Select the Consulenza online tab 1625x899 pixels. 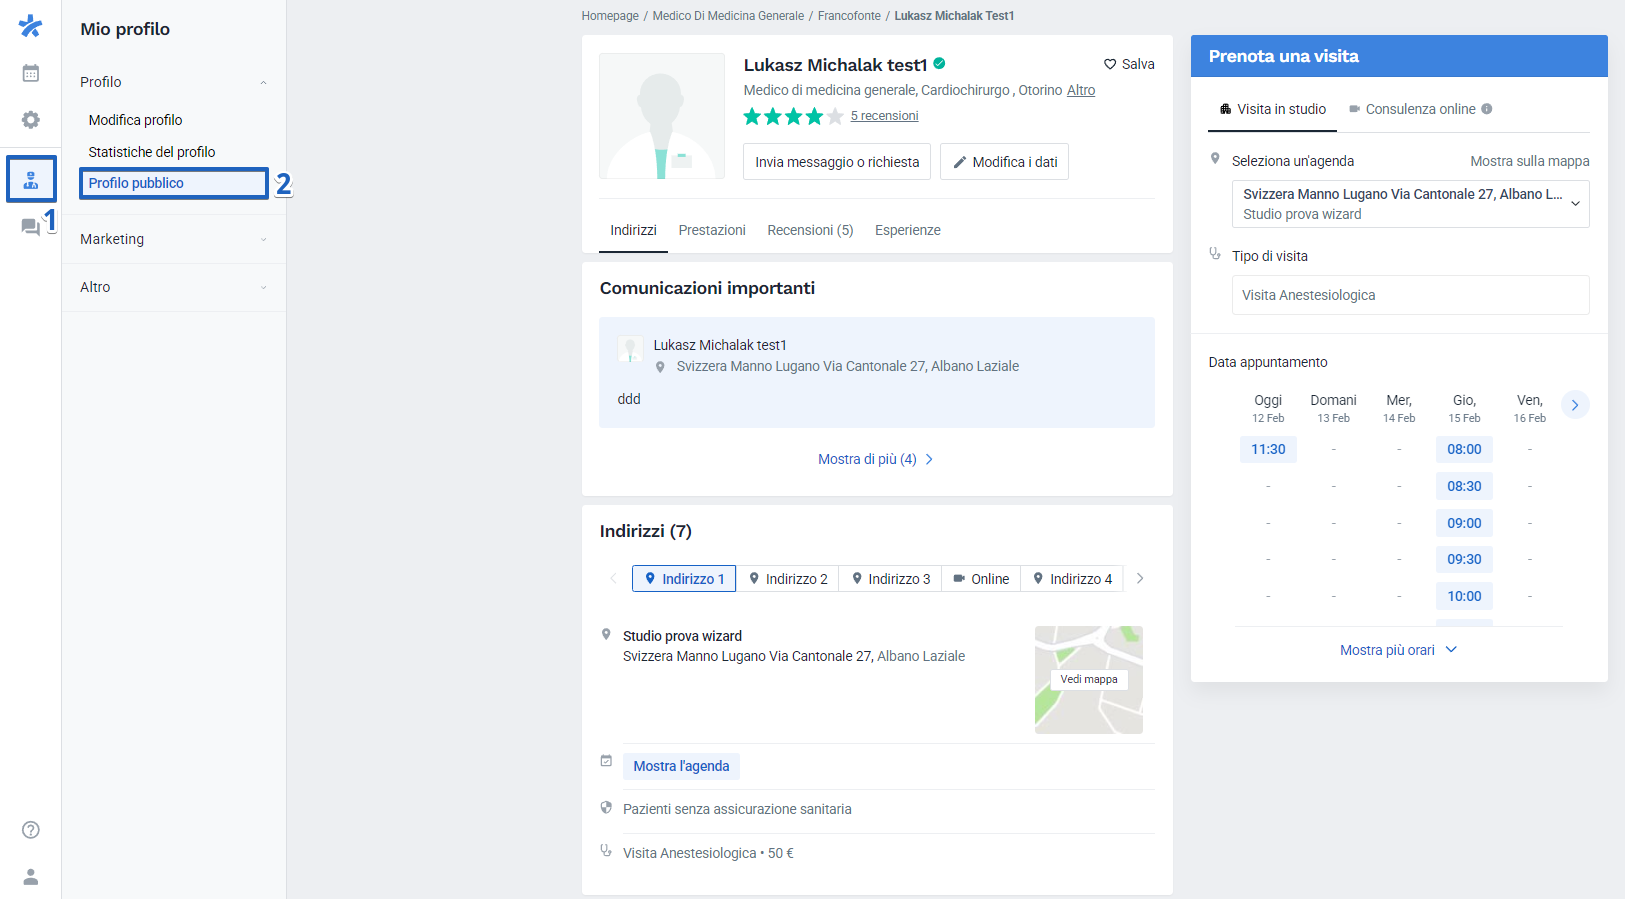click(1420, 109)
